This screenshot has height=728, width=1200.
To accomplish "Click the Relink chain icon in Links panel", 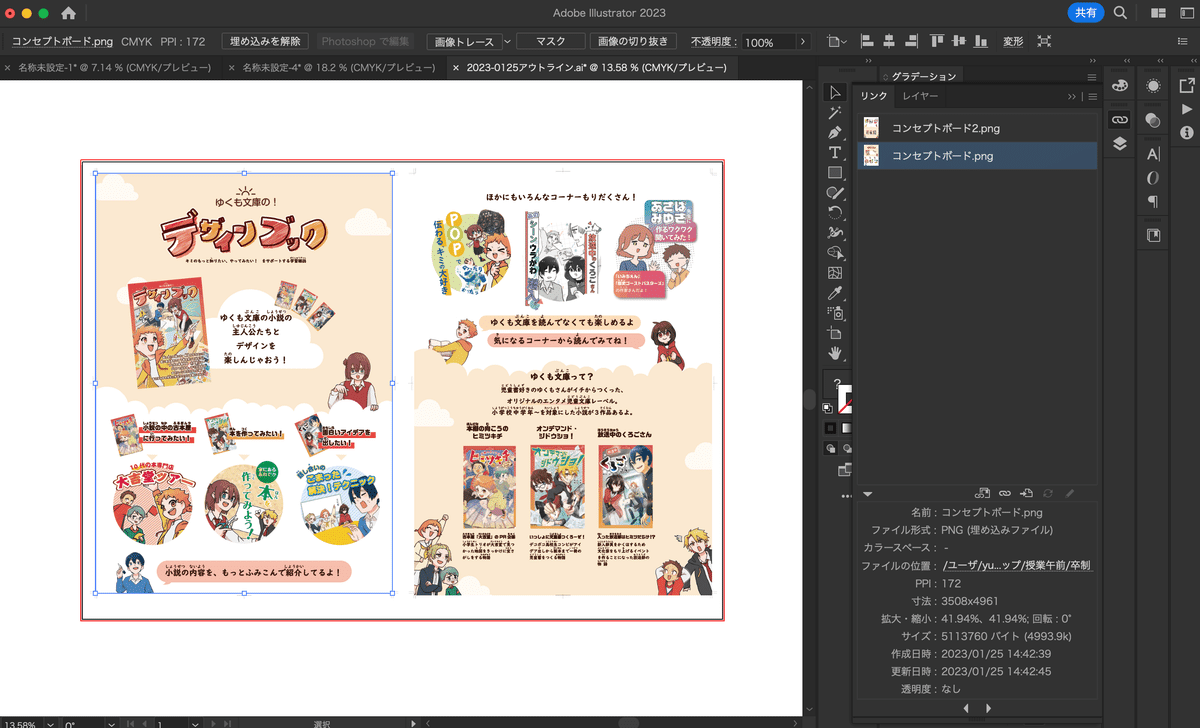I will 1004,493.
